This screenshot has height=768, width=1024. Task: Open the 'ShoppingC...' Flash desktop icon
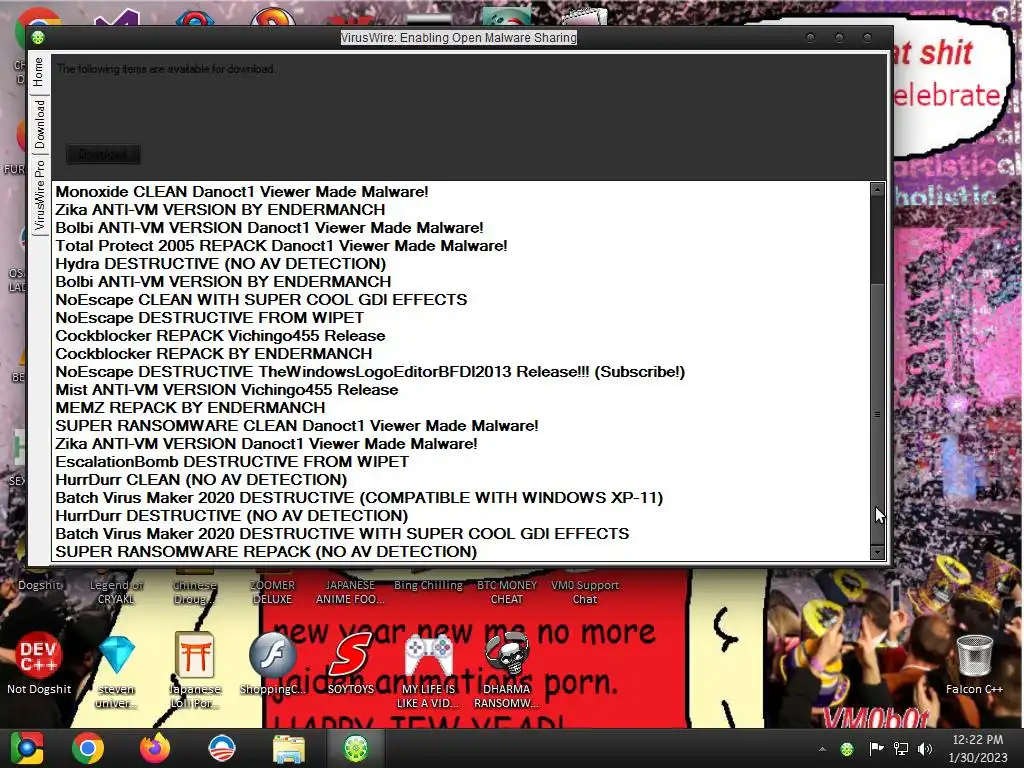(x=272, y=664)
